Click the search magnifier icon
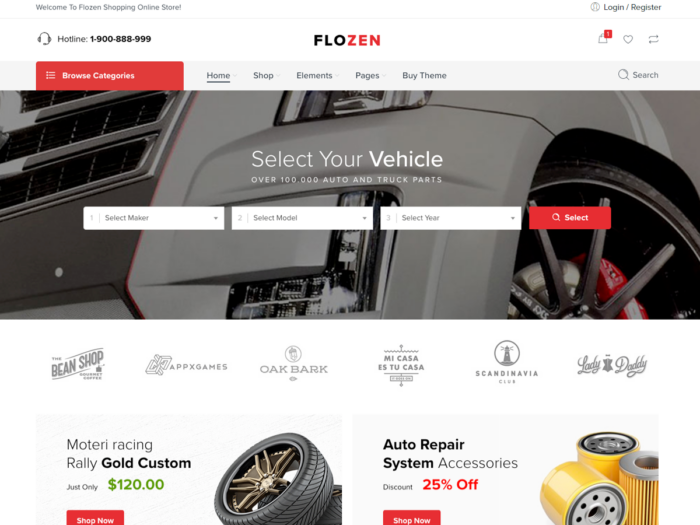The image size is (700, 525). (x=623, y=75)
